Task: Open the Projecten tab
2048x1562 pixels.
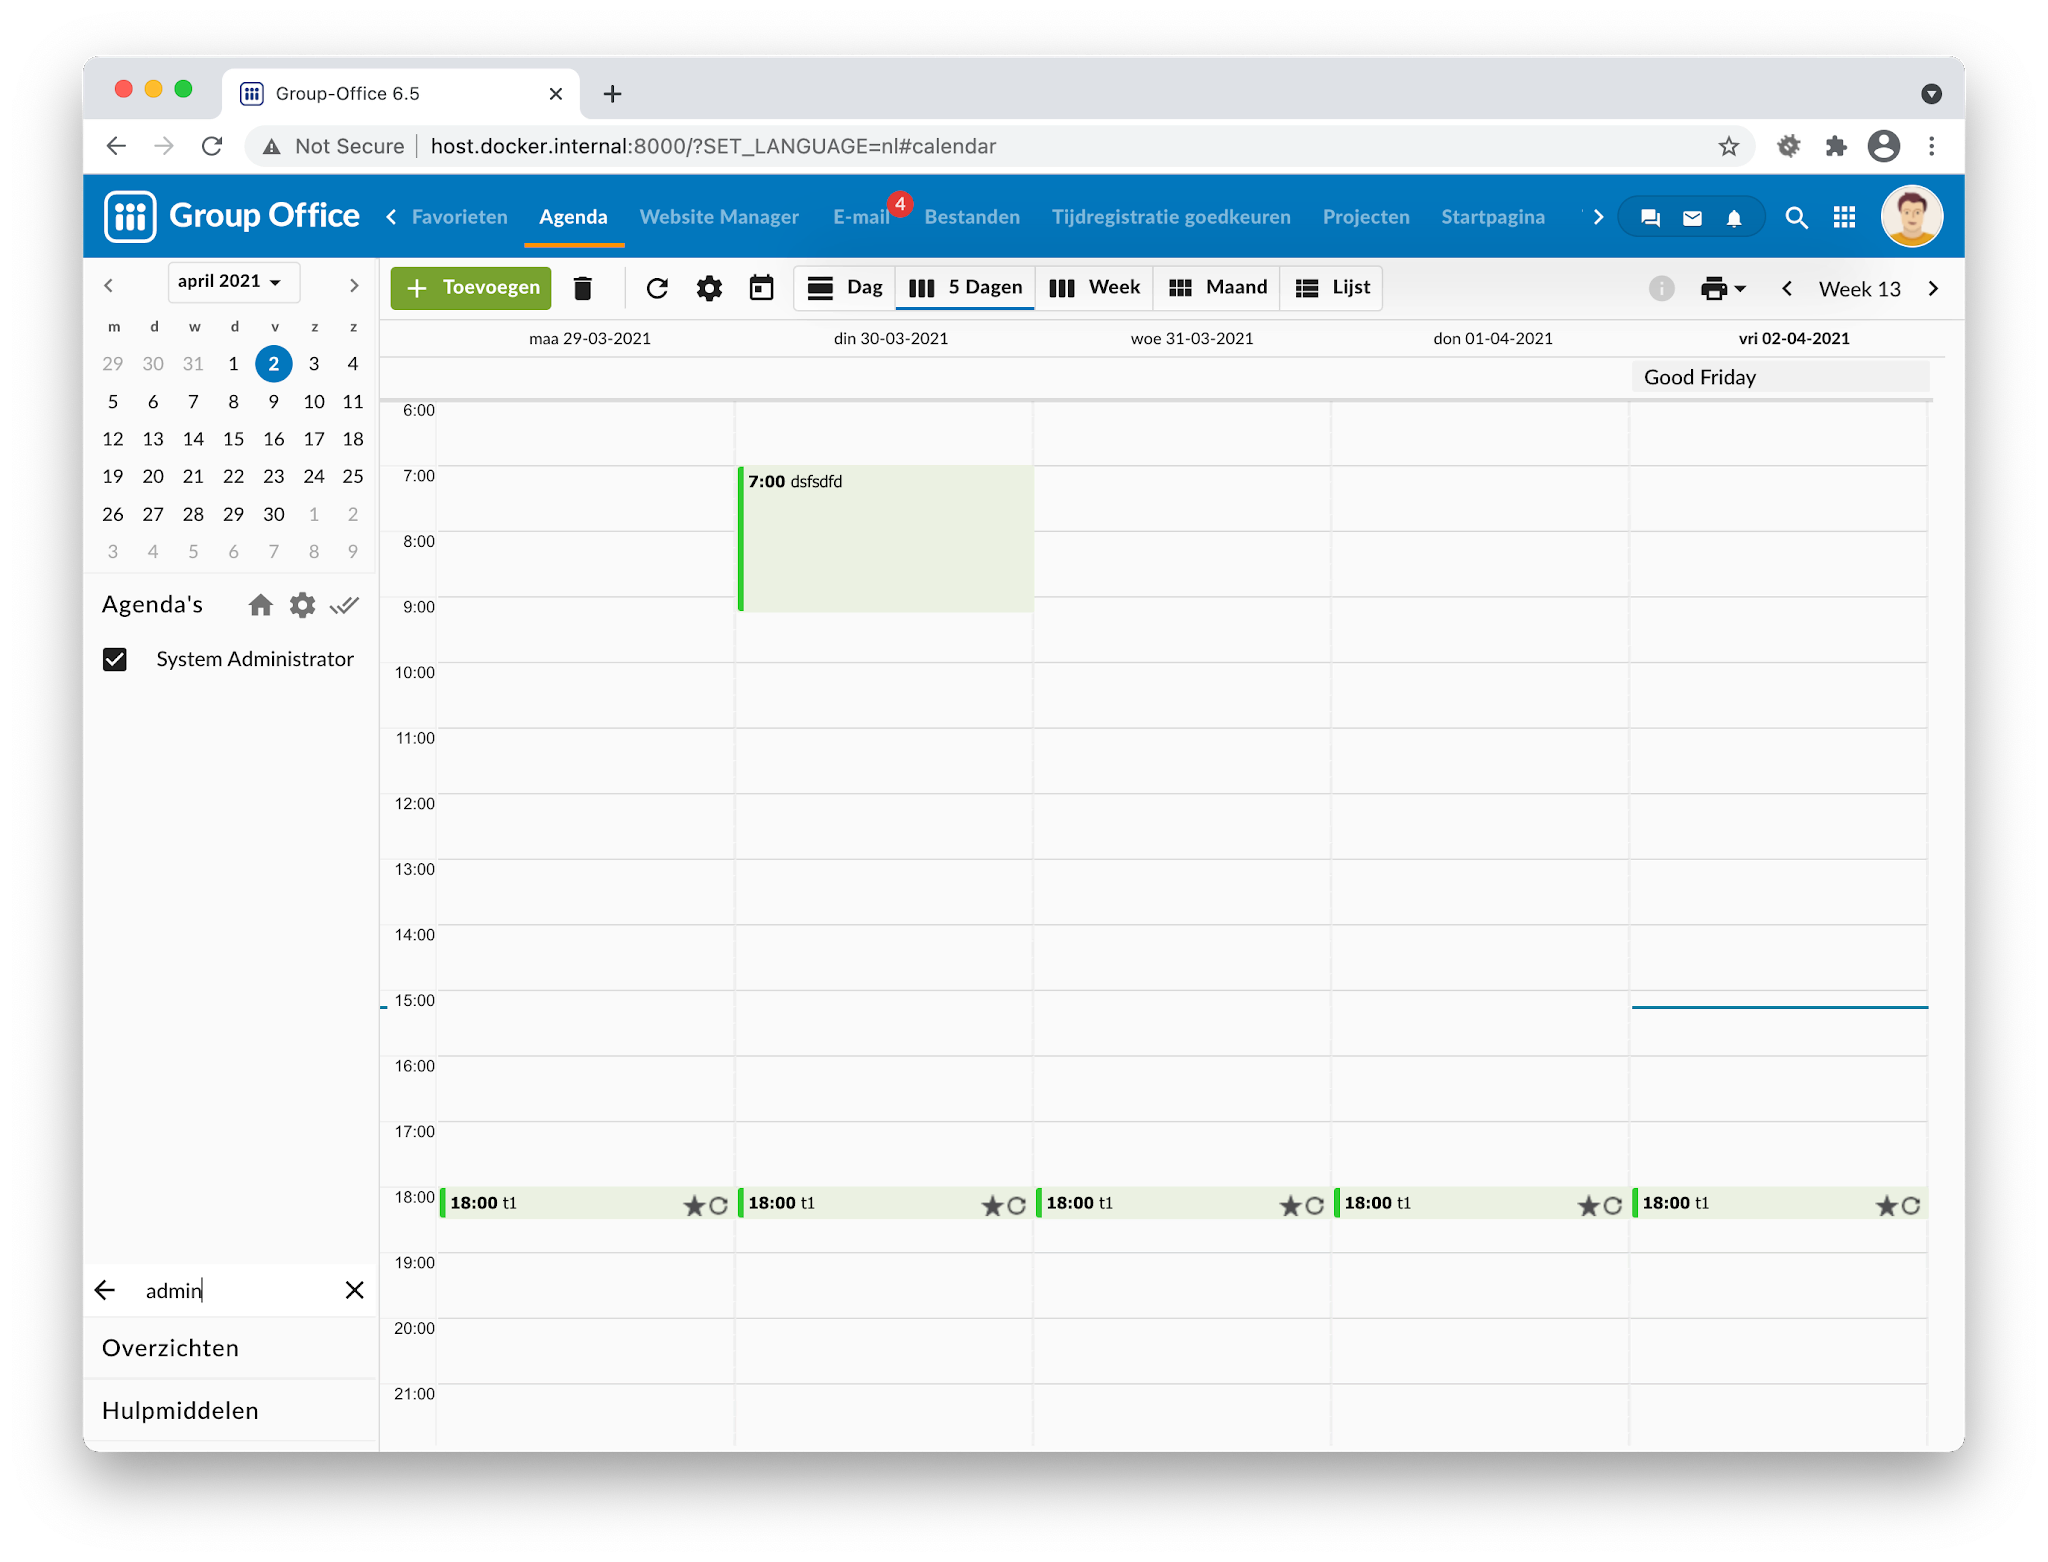Action: [1366, 217]
